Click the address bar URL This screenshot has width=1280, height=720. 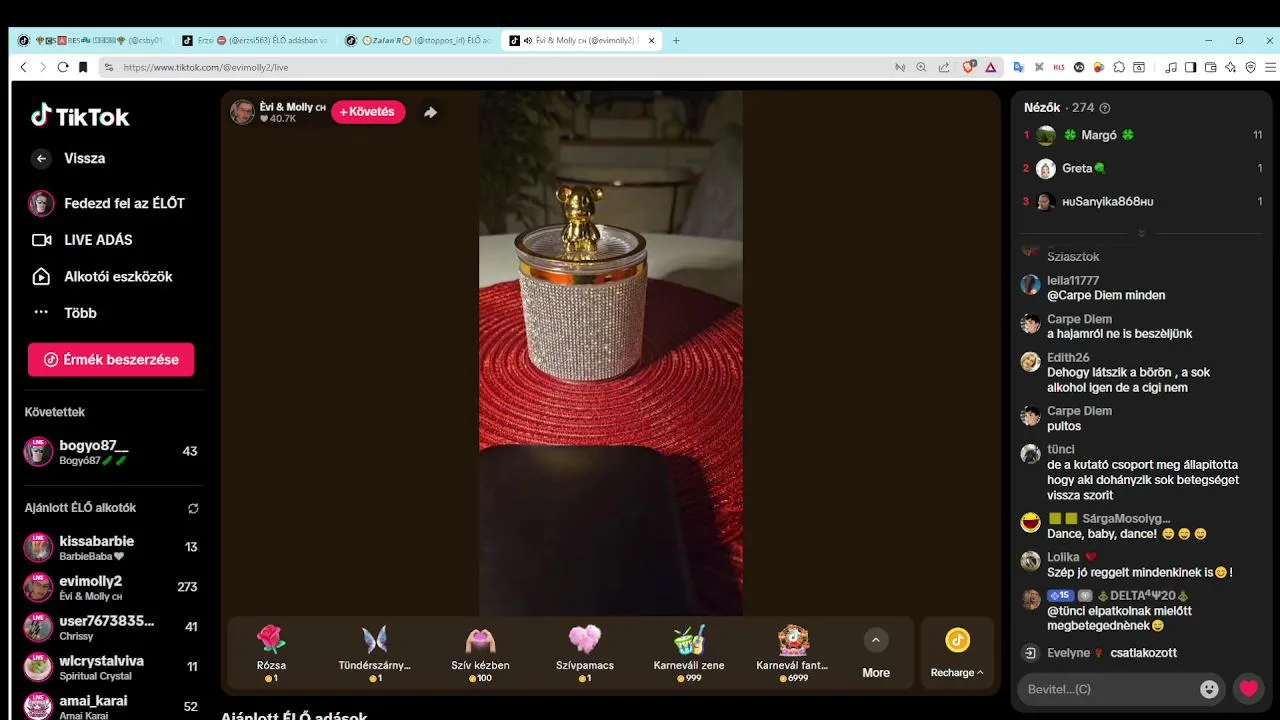coord(206,67)
